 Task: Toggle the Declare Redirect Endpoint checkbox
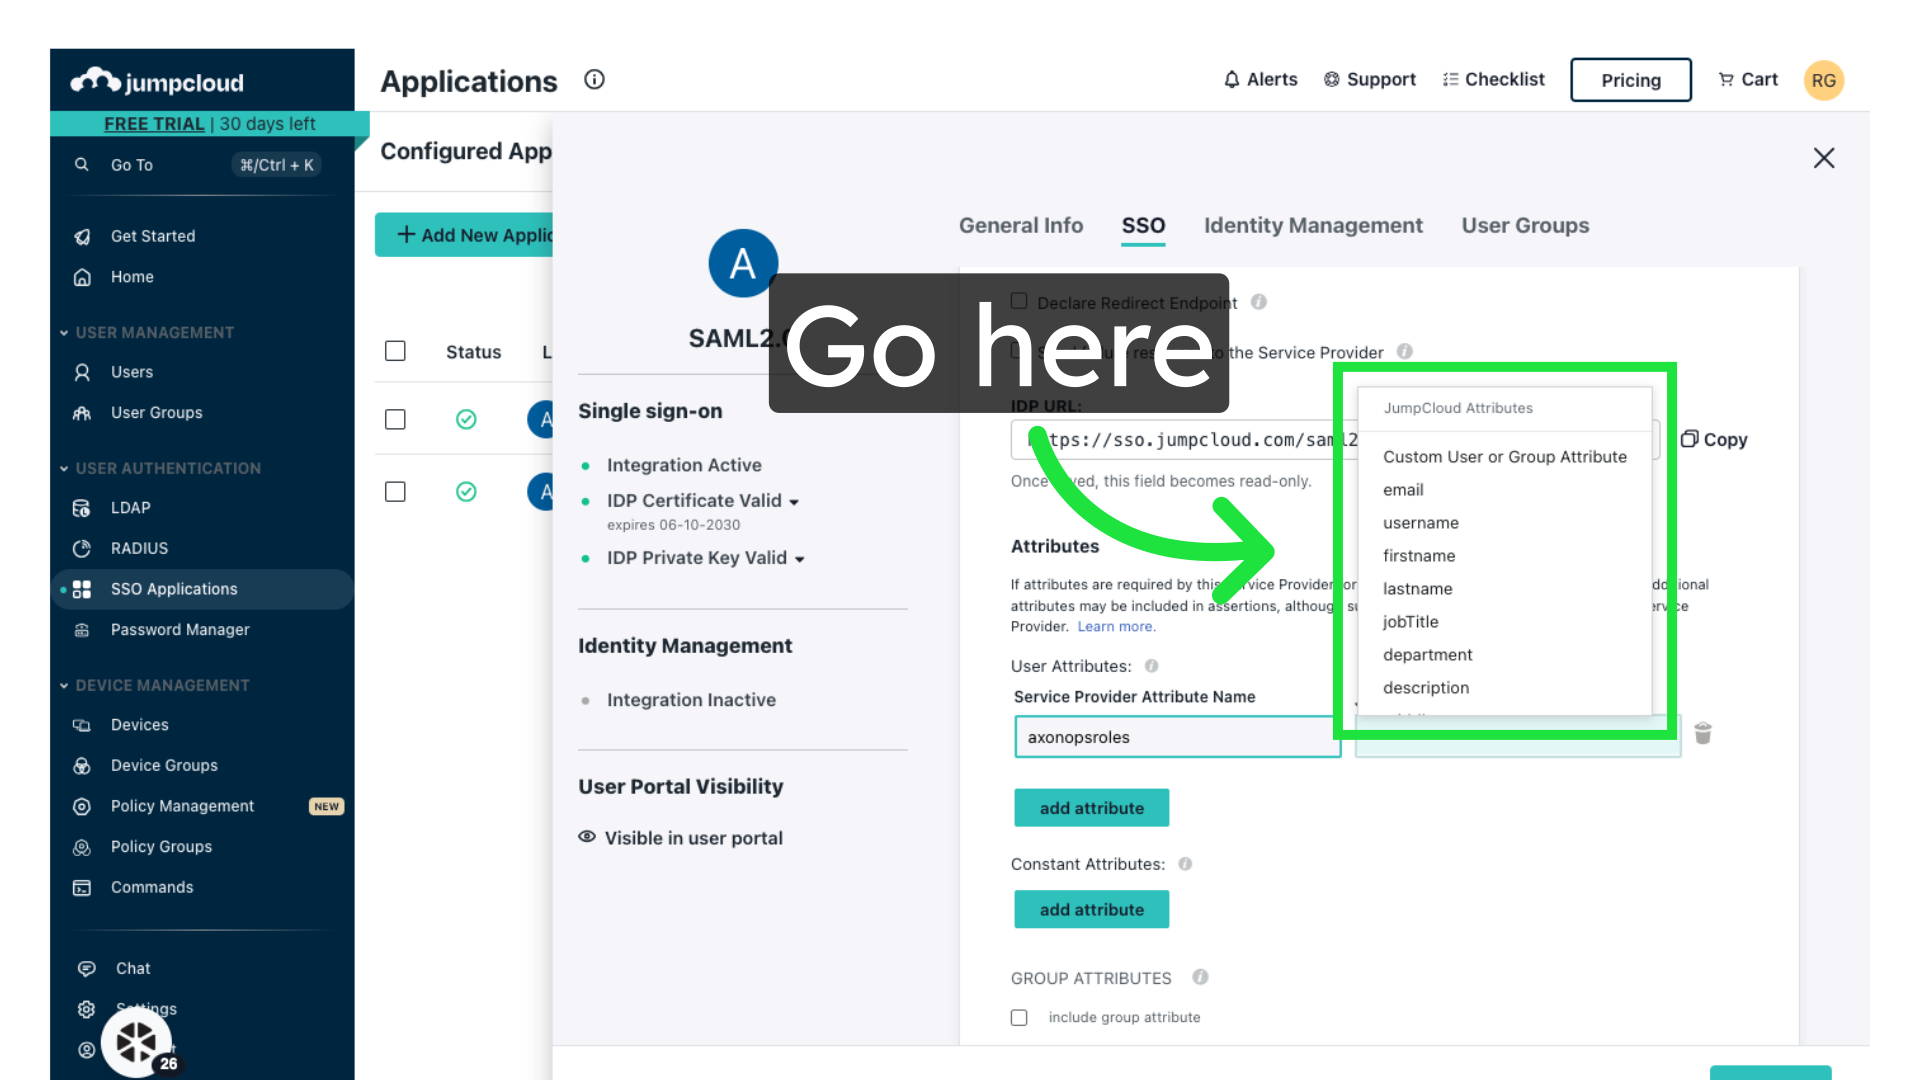pyautogui.click(x=1019, y=301)
